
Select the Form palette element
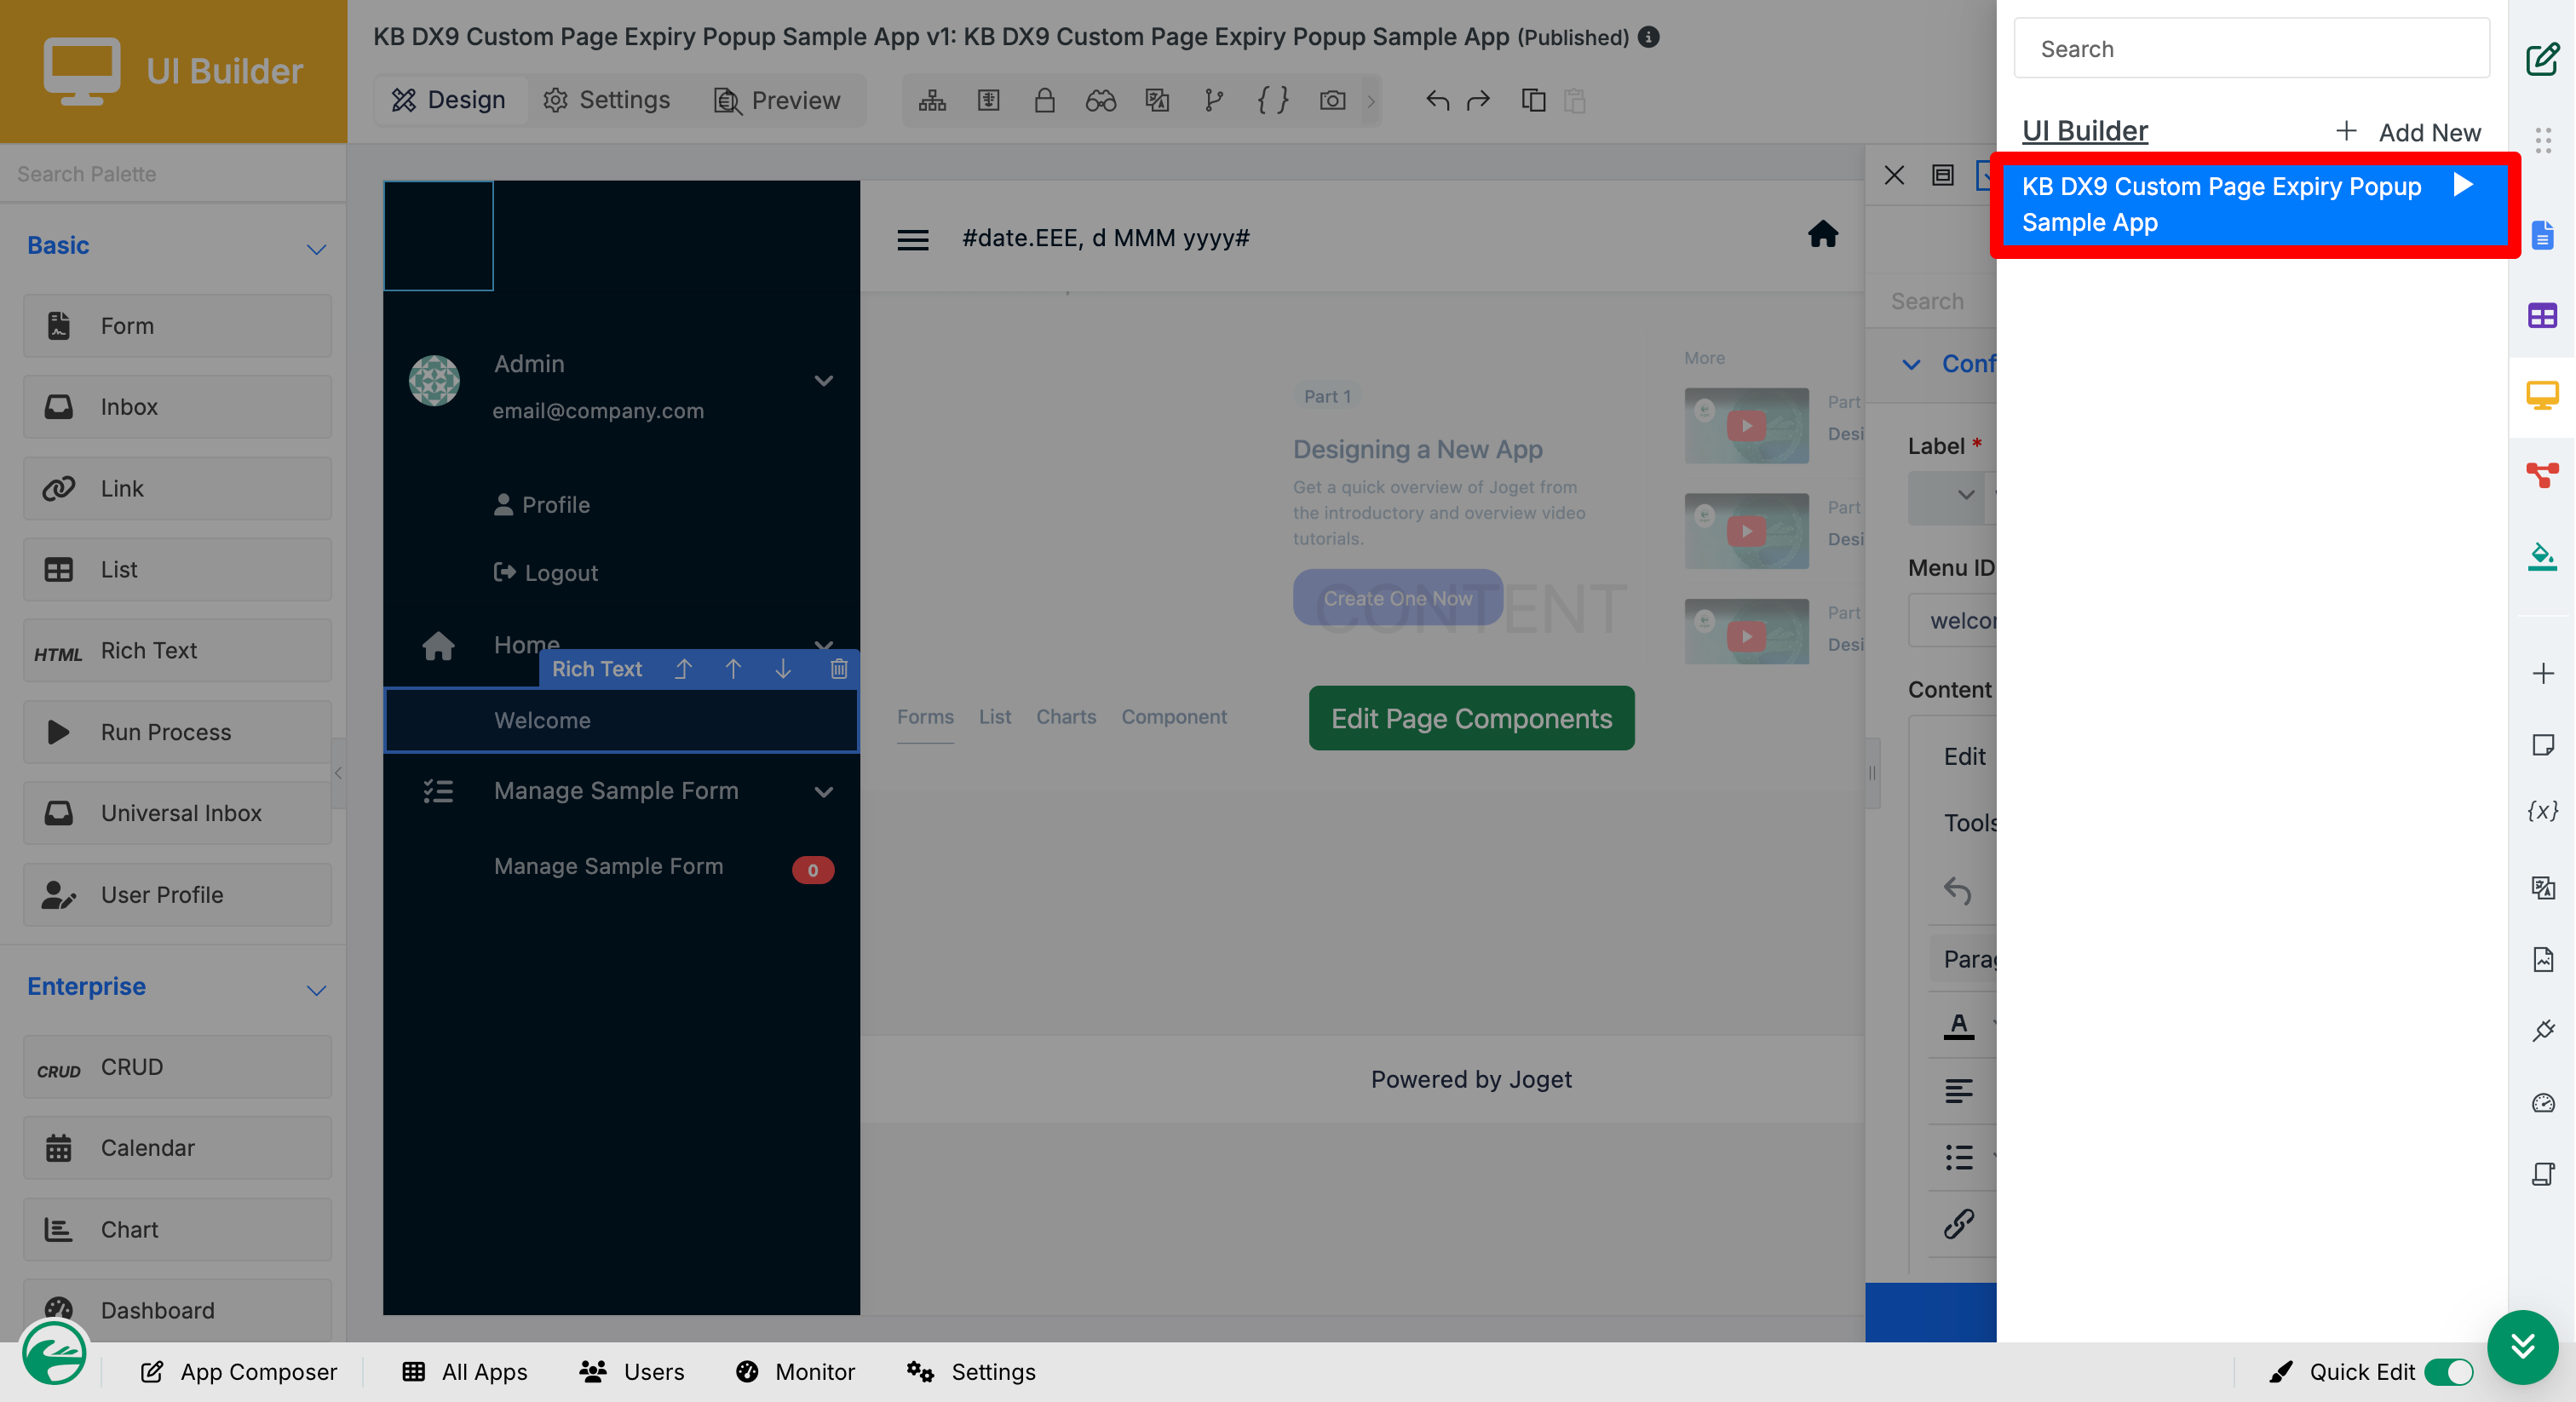(x=177, y=326)
